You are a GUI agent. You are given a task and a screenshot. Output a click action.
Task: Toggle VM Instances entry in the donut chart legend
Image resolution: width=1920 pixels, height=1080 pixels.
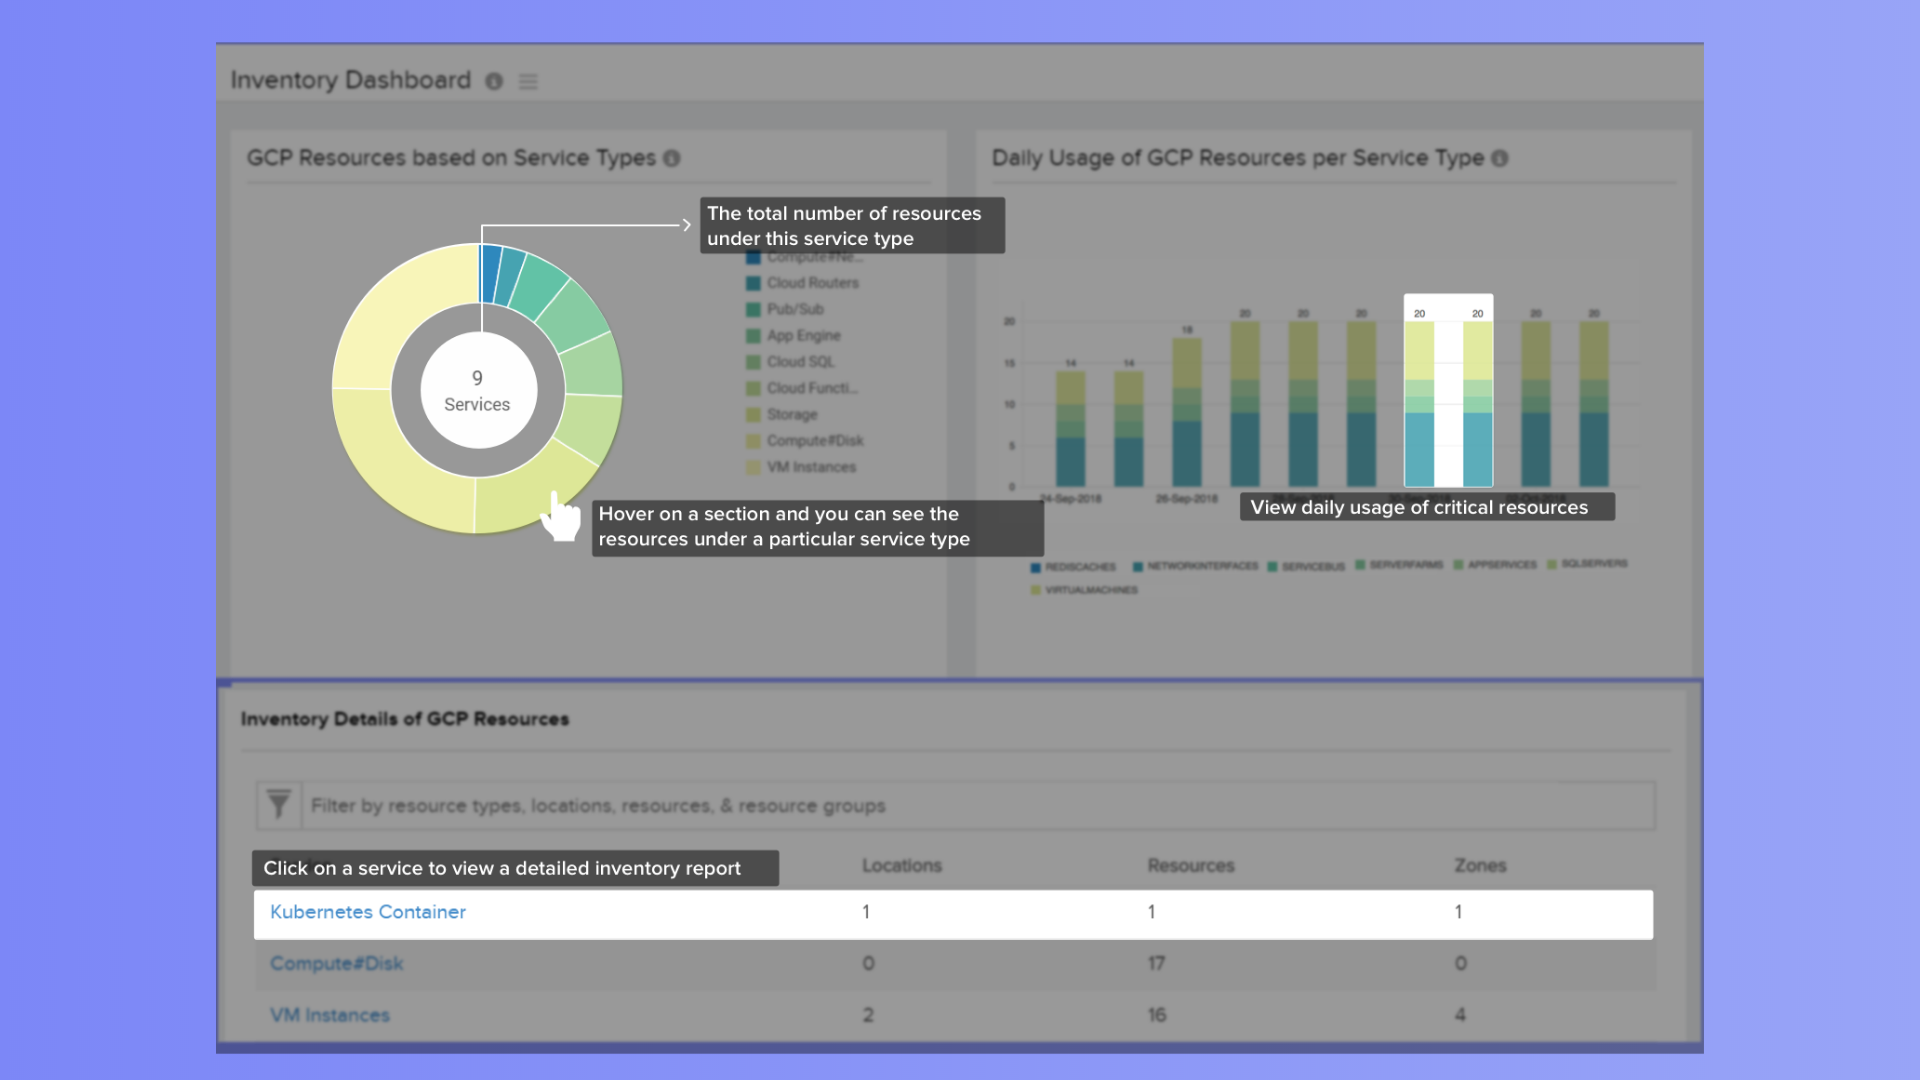pyautogui.click(x=801, y=467)
